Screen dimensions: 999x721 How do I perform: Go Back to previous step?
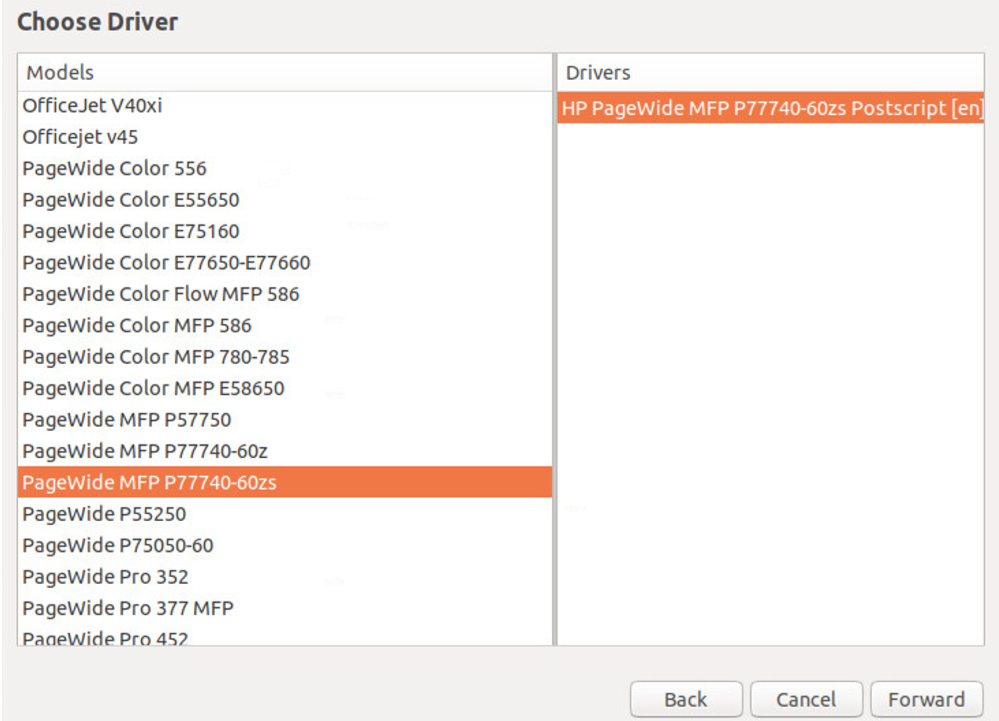click(x=685, y=699)
